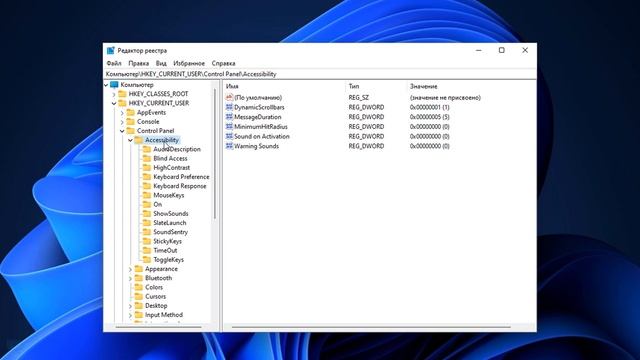Click the string icon of (По умолчанию)
640x360 pixels.
(x=229, y=98)
